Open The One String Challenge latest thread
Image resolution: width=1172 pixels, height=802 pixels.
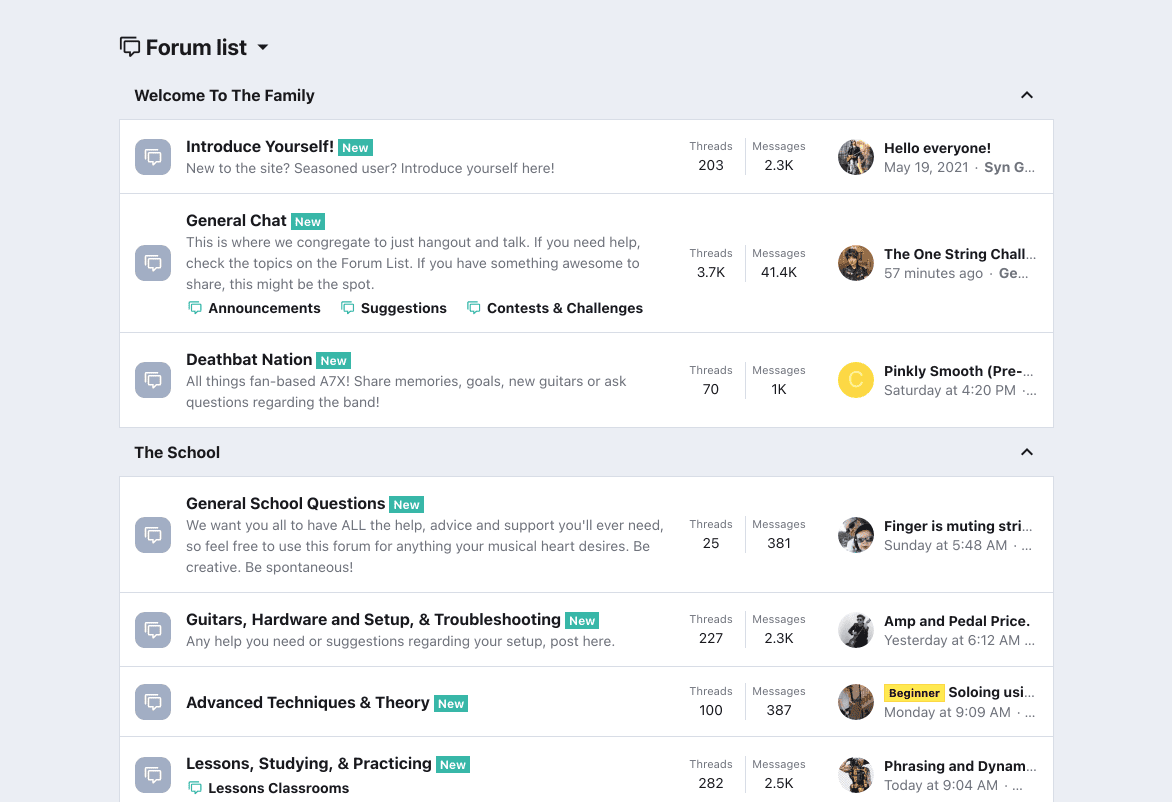tap(959, 254)
